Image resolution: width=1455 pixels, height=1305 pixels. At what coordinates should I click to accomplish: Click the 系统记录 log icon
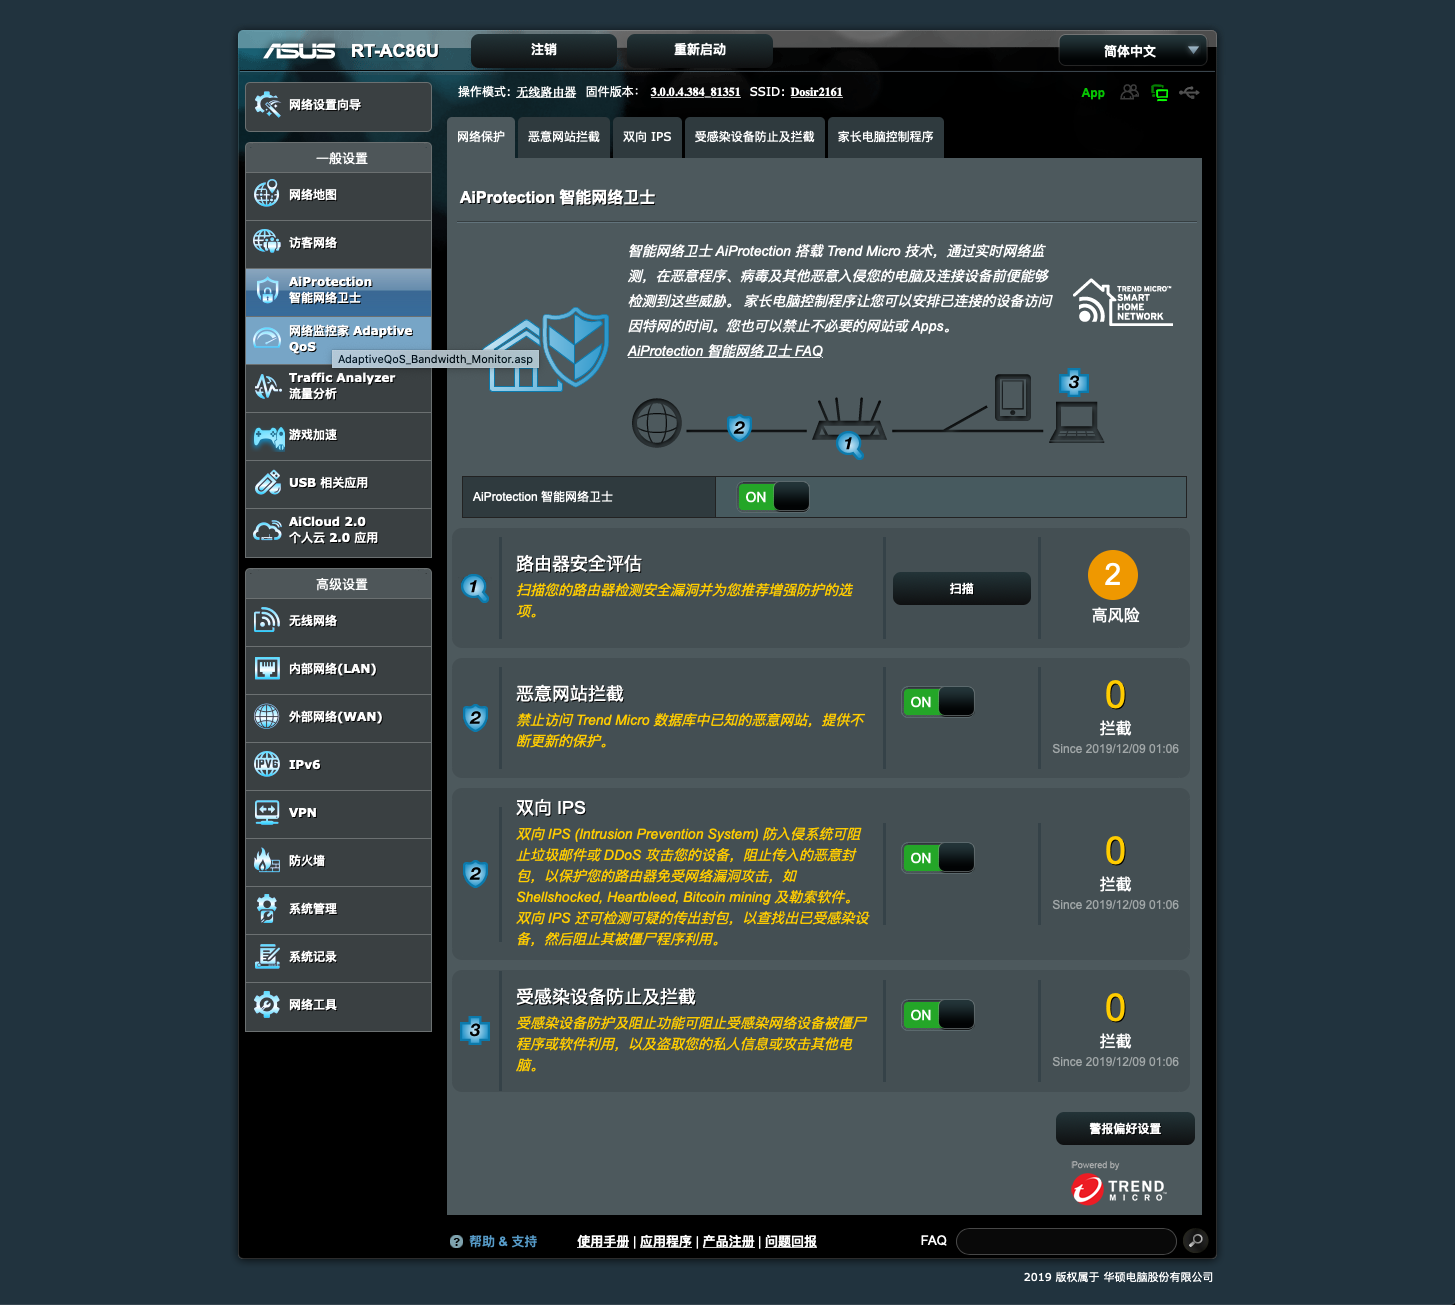[x=267, y=956]
